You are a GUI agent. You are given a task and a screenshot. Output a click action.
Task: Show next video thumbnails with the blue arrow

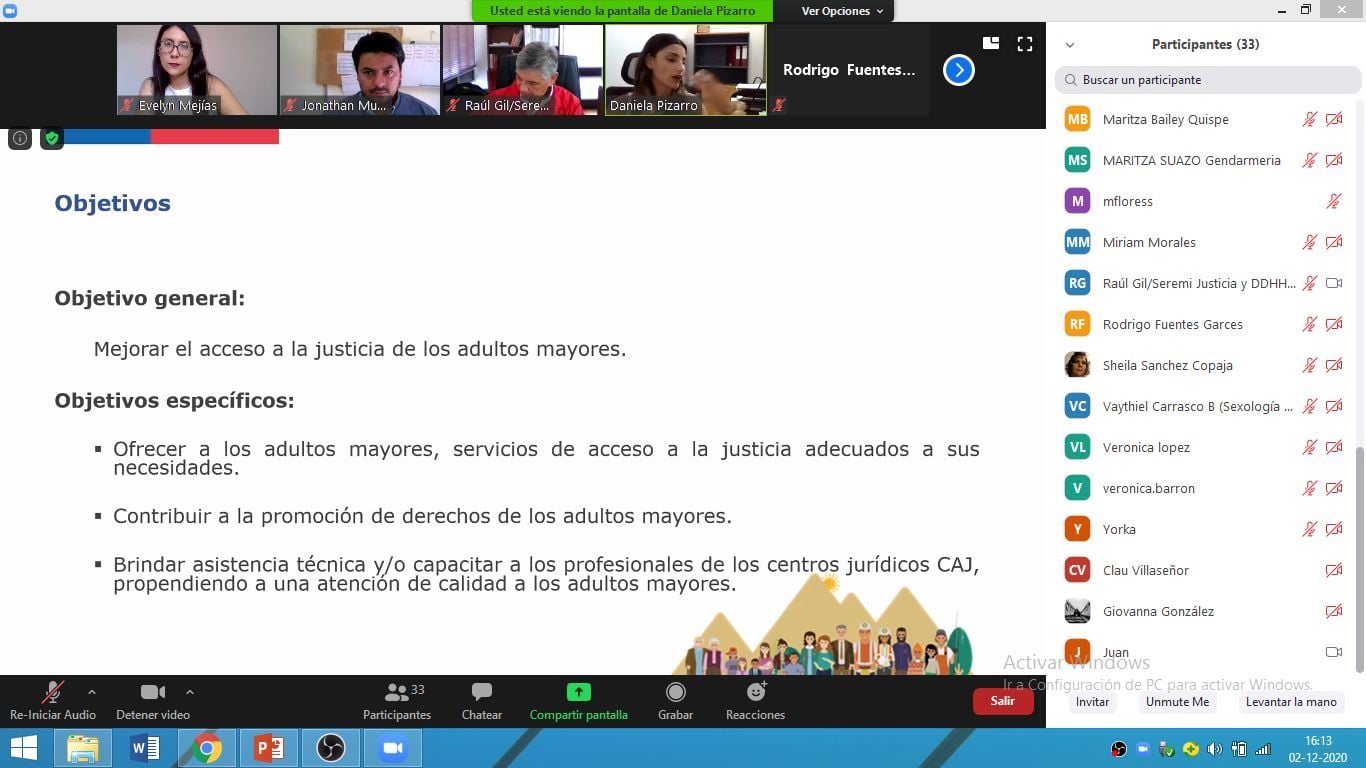(958, 70)
